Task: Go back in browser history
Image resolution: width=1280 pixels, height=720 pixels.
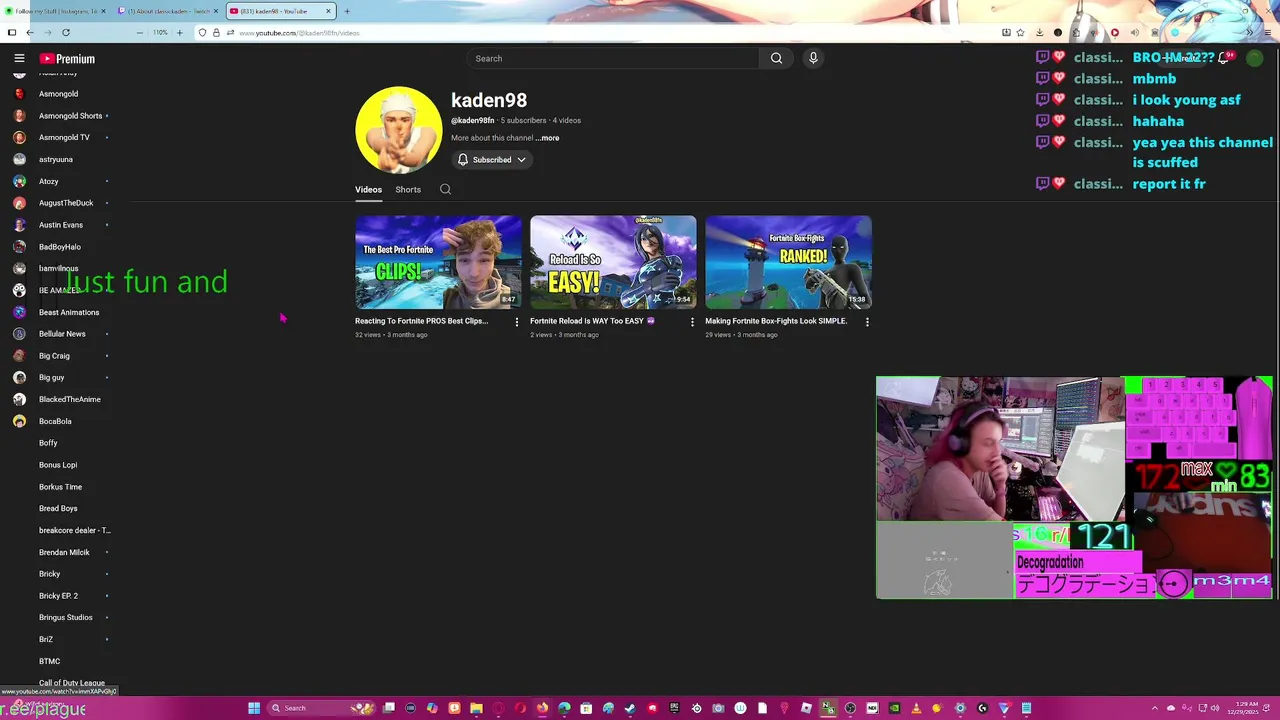Action: tap(30, 32)
